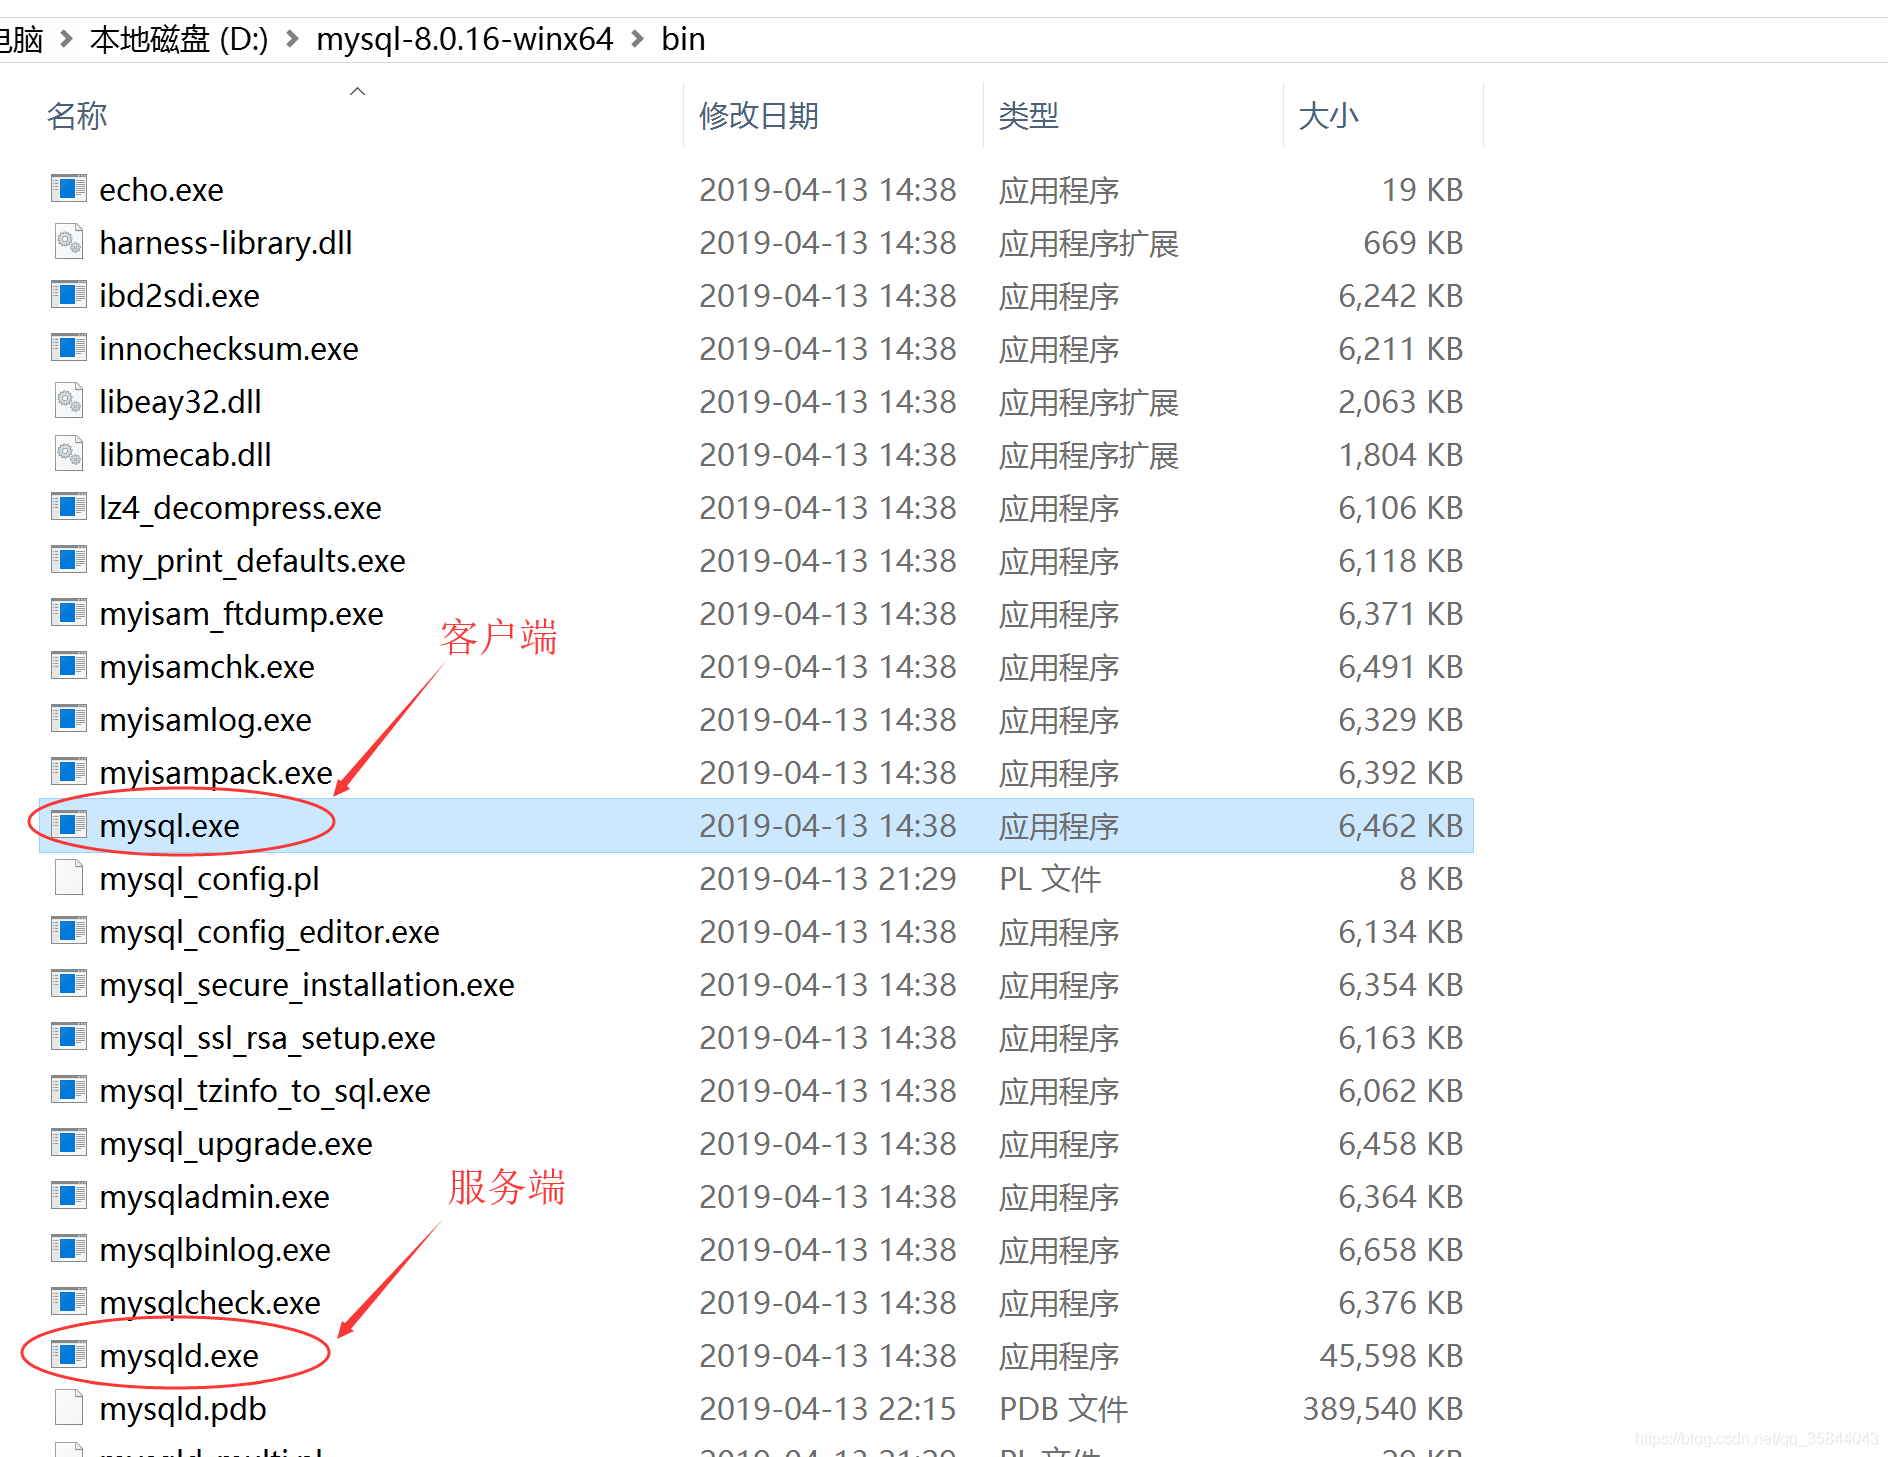Select file name ibd2sdi.exe
Viewport: 1888px width, 1457px height.
(x=179, y=296)
